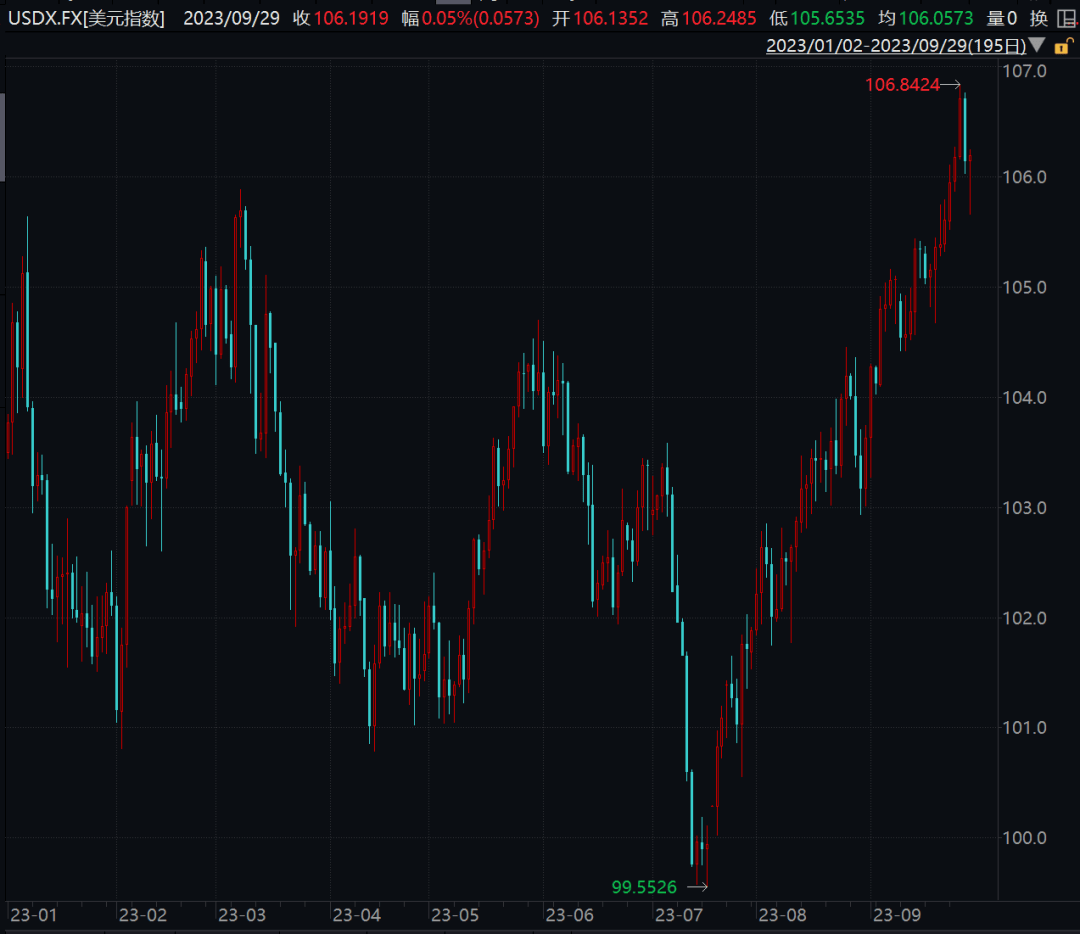Click the 23-05 date axis label
Screen dimensions: 1080x934
pyautogui.click(x=455, y=915)
